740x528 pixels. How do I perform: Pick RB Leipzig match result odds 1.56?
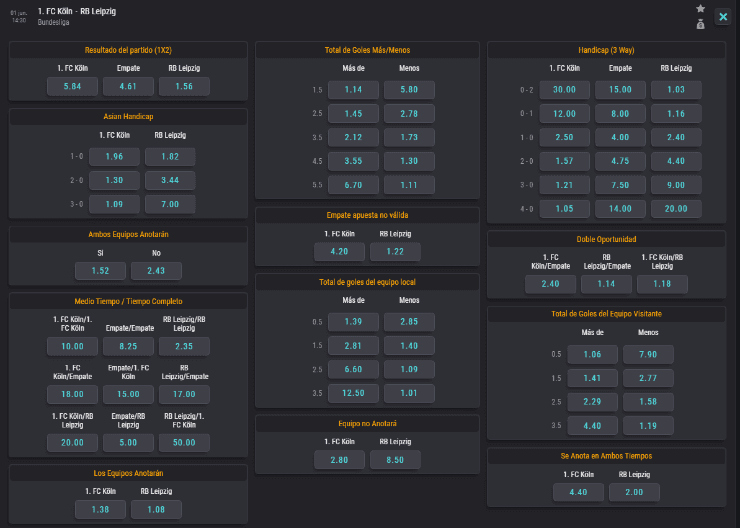pyautogui.click(x=184, y=86)
